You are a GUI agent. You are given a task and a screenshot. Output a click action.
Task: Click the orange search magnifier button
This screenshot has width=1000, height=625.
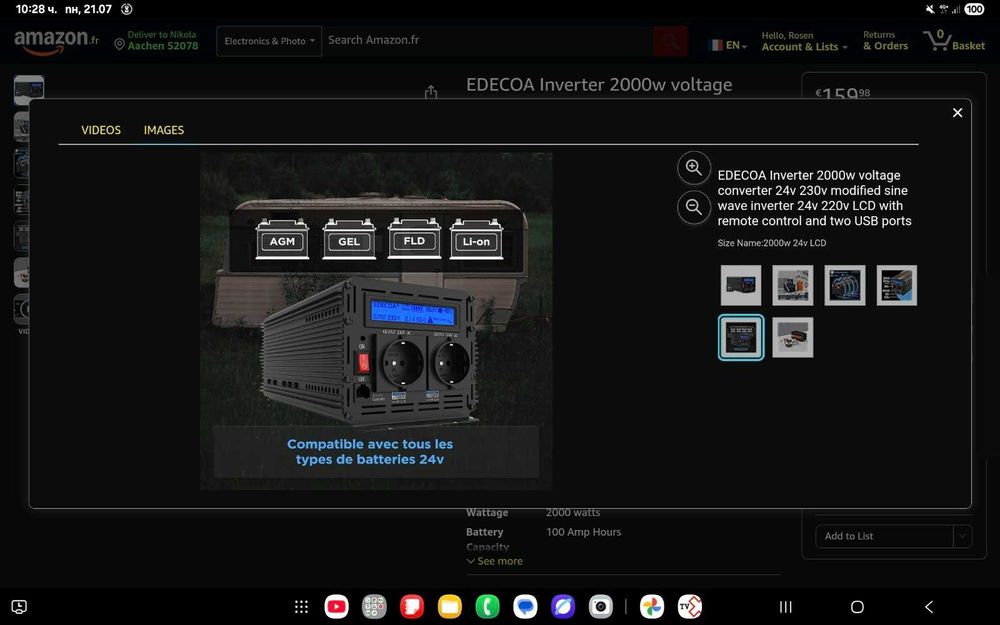click(x=670, y=41)
